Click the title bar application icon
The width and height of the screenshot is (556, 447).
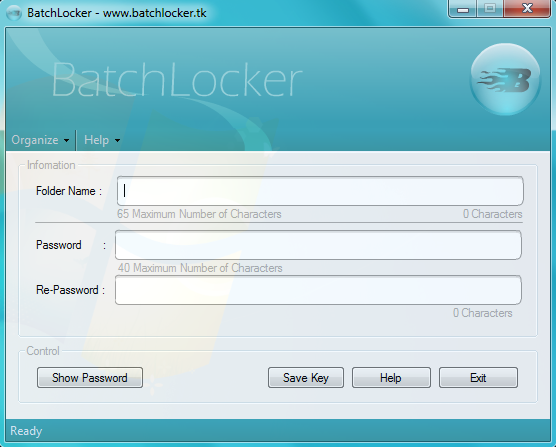click(x=14, y=13)
